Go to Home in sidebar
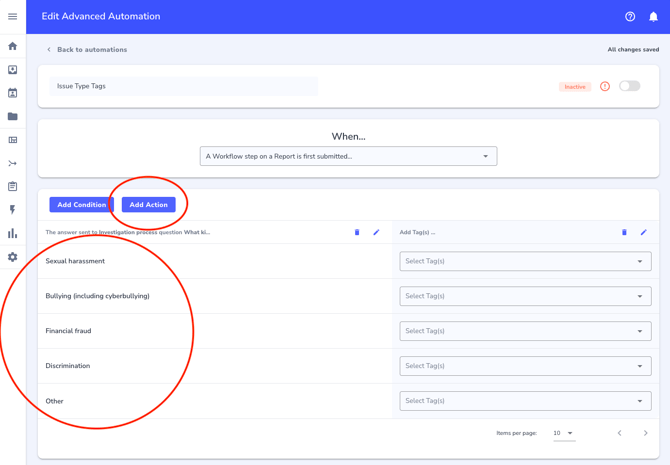The height and width of the screenshot is (465, 670). pyautogui.click(x=13, y=46)
